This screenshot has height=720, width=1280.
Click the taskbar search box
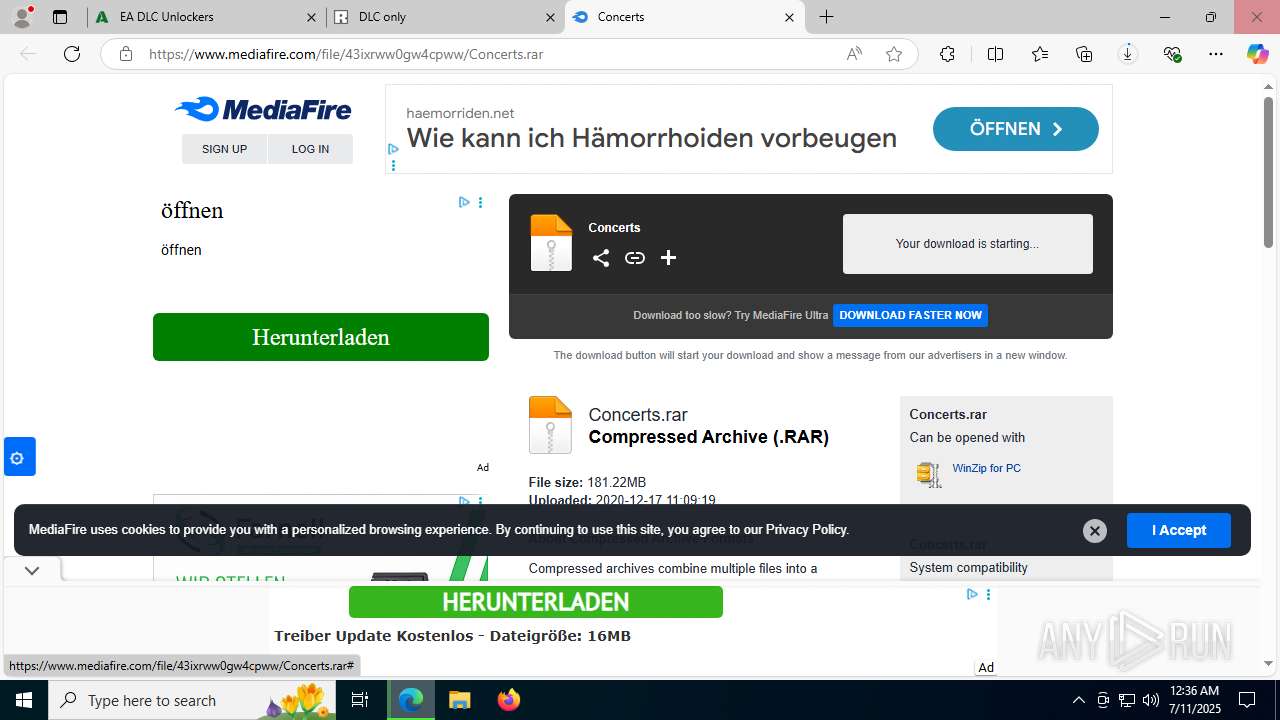[194, 700]
